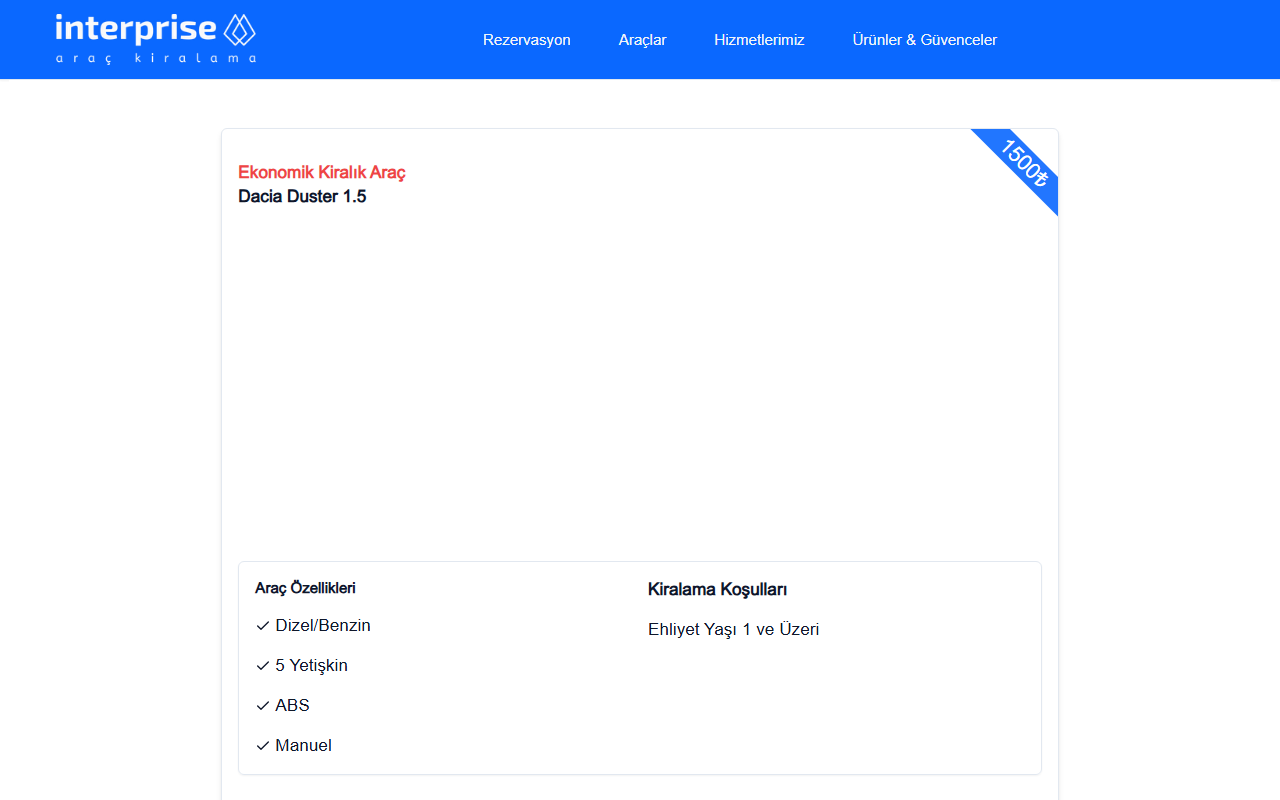
Task: Click the checkmark next to 5 Yetişkin
Action: point(263,666)
